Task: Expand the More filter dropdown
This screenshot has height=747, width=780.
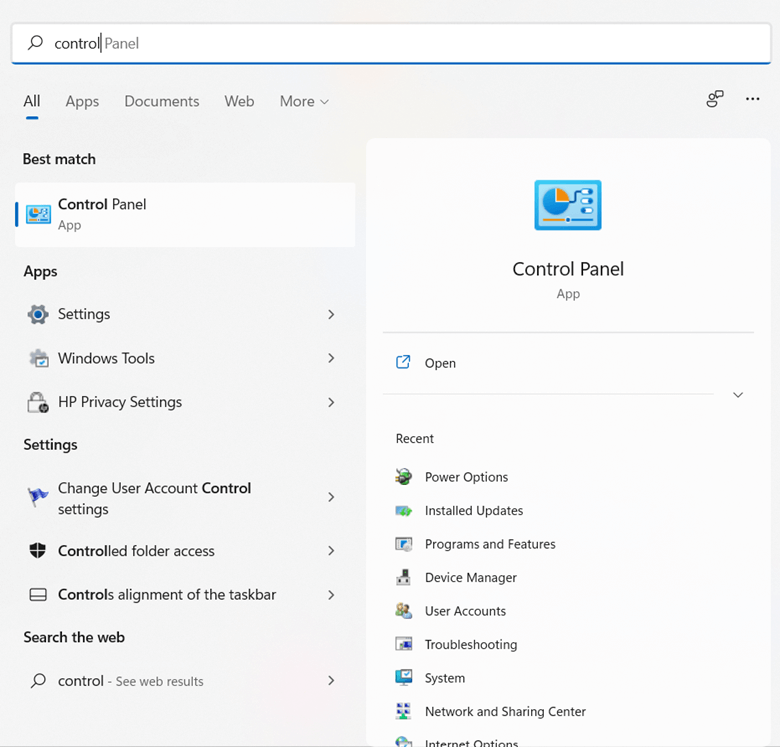Action: (304, 102)
